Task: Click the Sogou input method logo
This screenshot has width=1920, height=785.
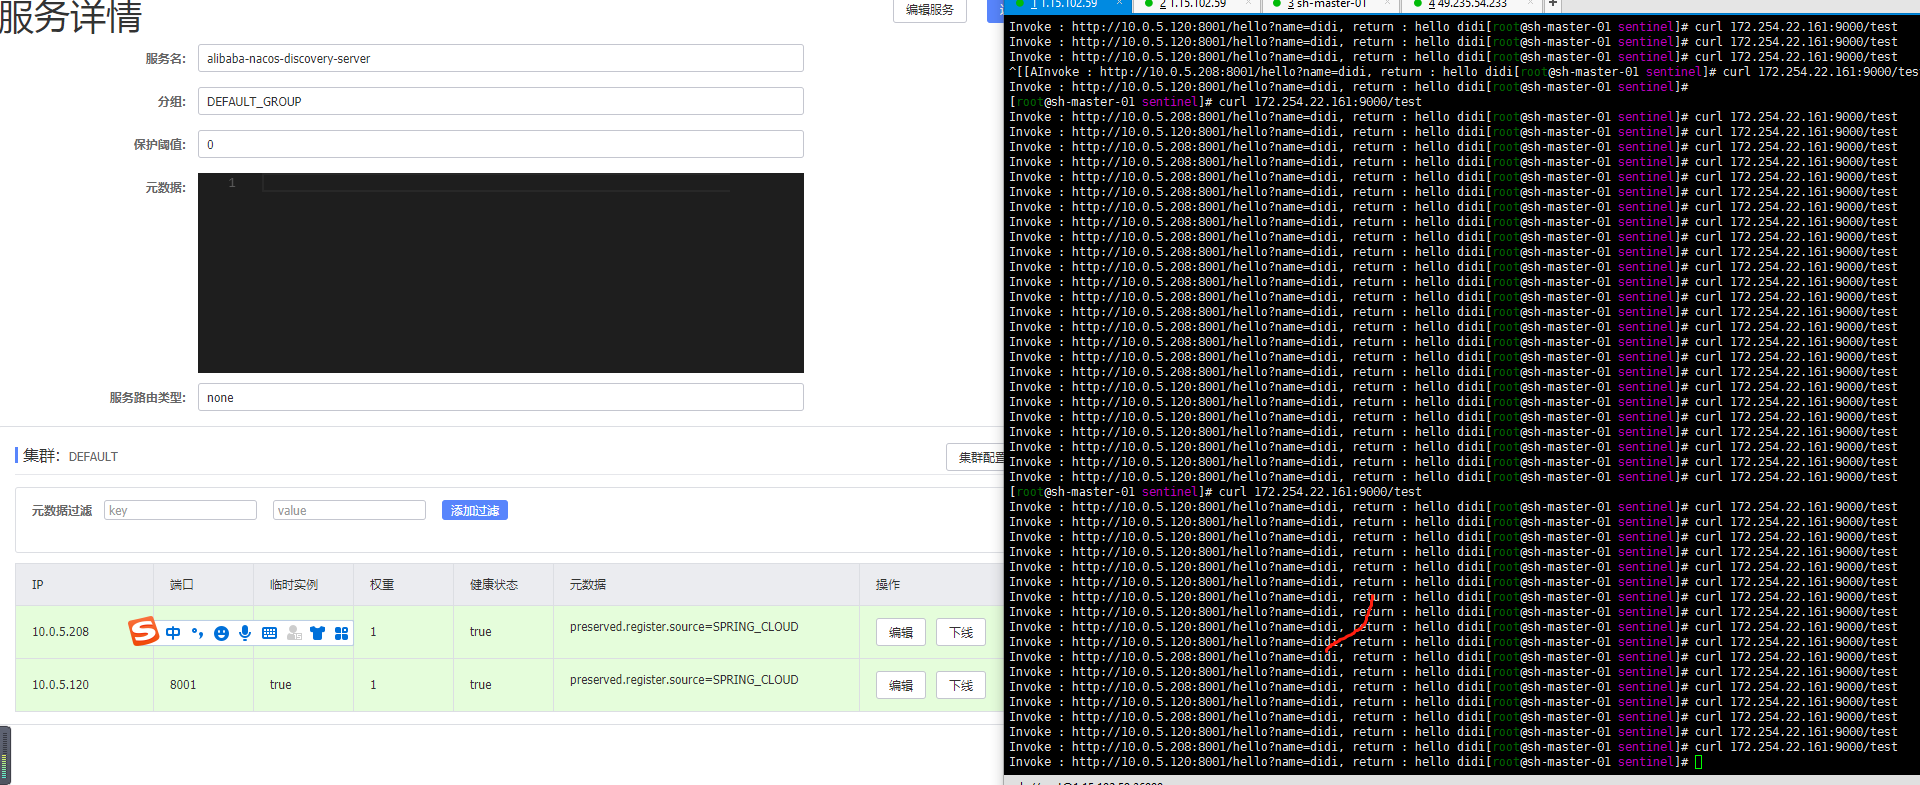Action: [144, 631]
